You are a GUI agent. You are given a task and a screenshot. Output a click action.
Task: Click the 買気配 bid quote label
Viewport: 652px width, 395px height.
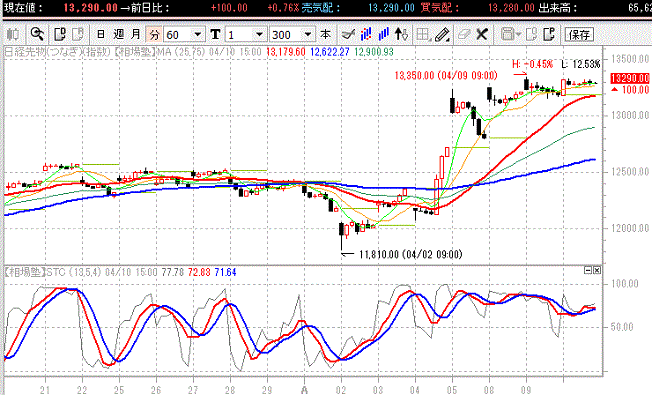tap(439, 8)
